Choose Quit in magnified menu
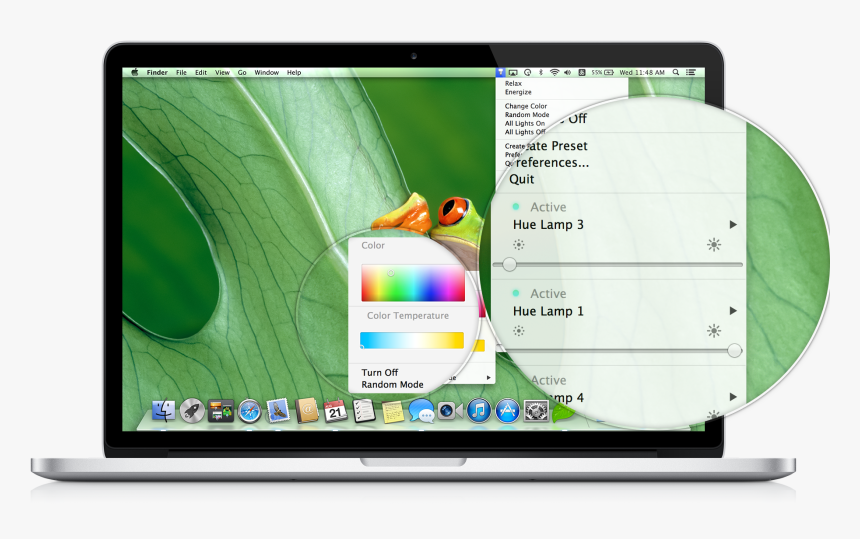 [x=522, y=179]
